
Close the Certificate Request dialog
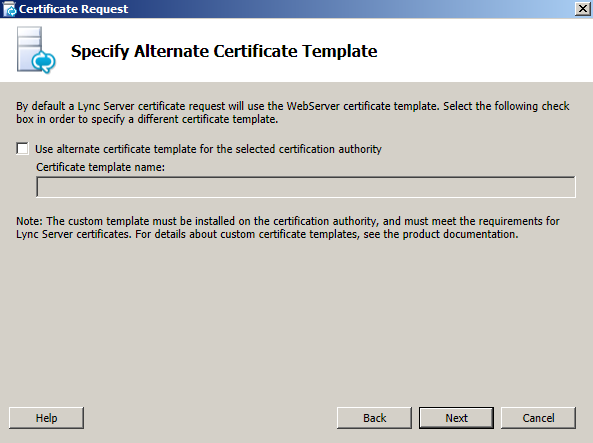point(583,9)
